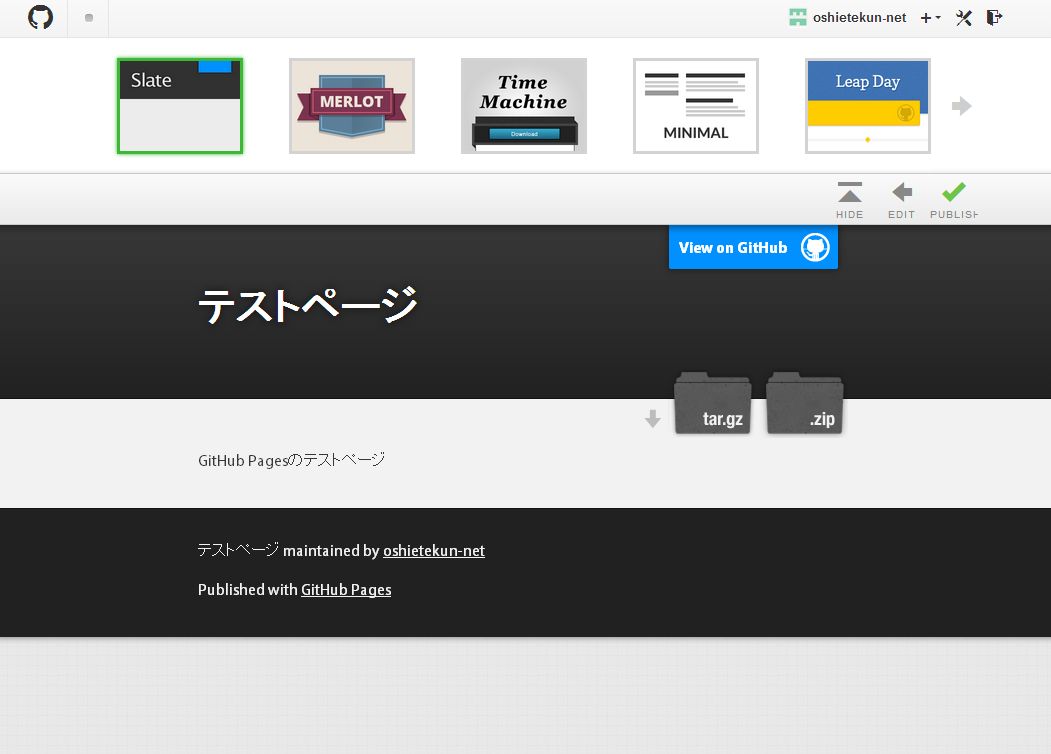The width and height of the screenshot is (1051, 754).
Task: Click the sign out icon
Action: [x=995, y=17]
